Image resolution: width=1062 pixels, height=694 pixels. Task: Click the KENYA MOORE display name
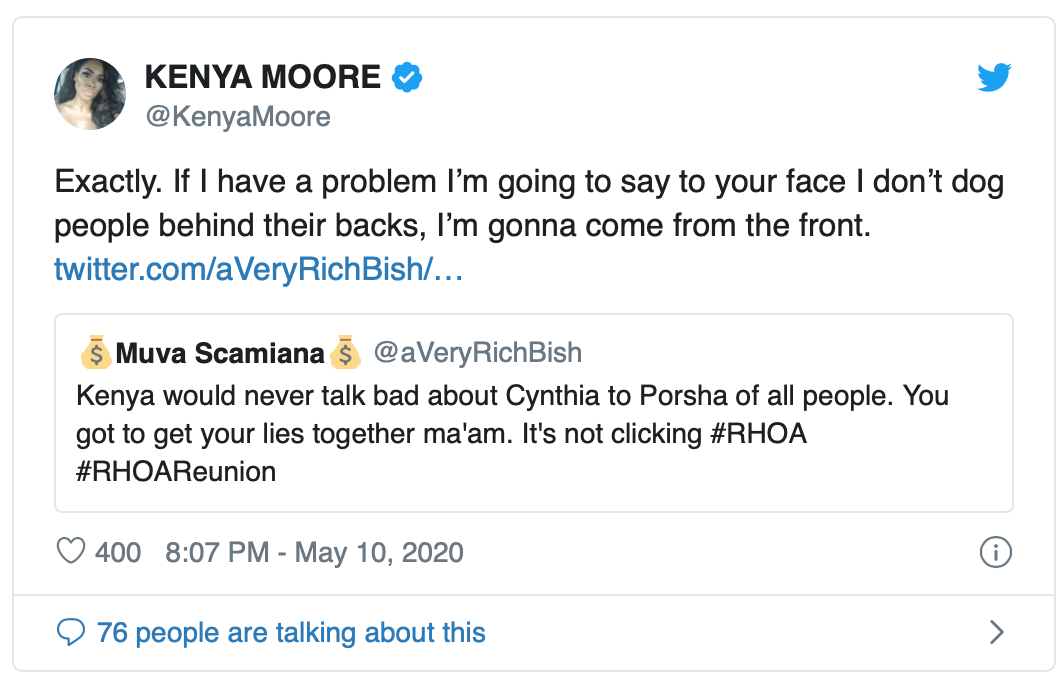point(263,77)
